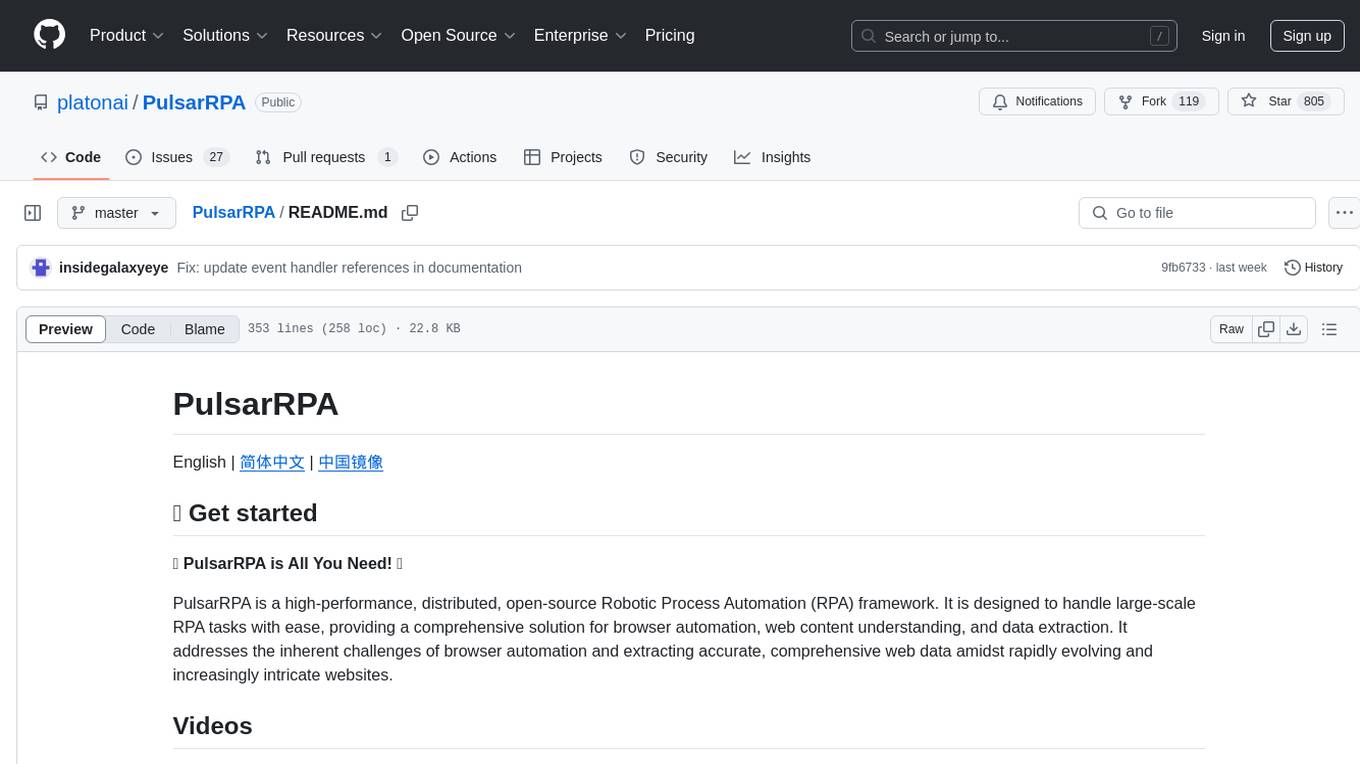Switch to the Actions tab
This screenshot has height=764, width=1360.
(460, 157)
